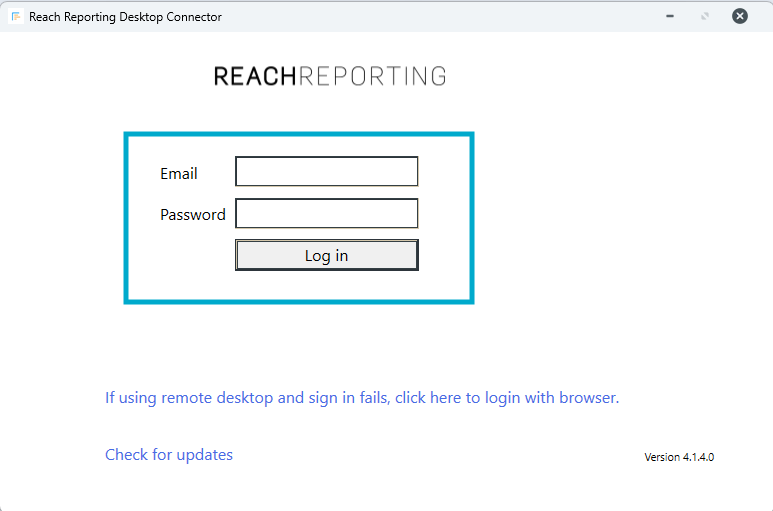This screenshot has height=511, width=773.
Task: Click the Email label
Action: point(178,173)
